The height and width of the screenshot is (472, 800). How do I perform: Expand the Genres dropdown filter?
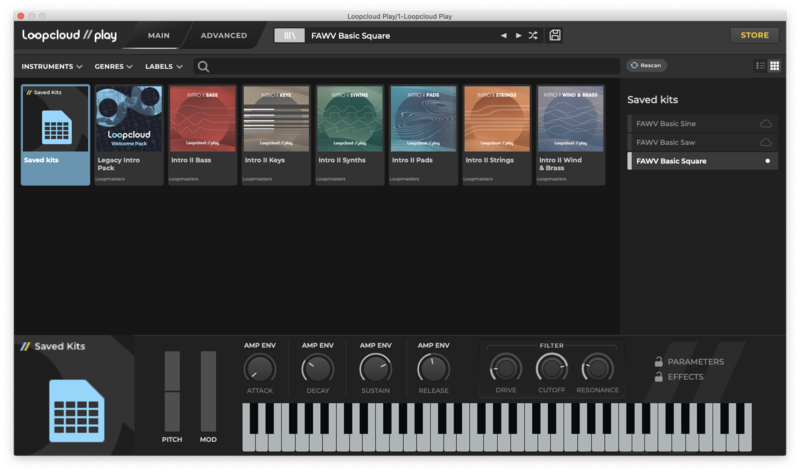click(114, 67)
